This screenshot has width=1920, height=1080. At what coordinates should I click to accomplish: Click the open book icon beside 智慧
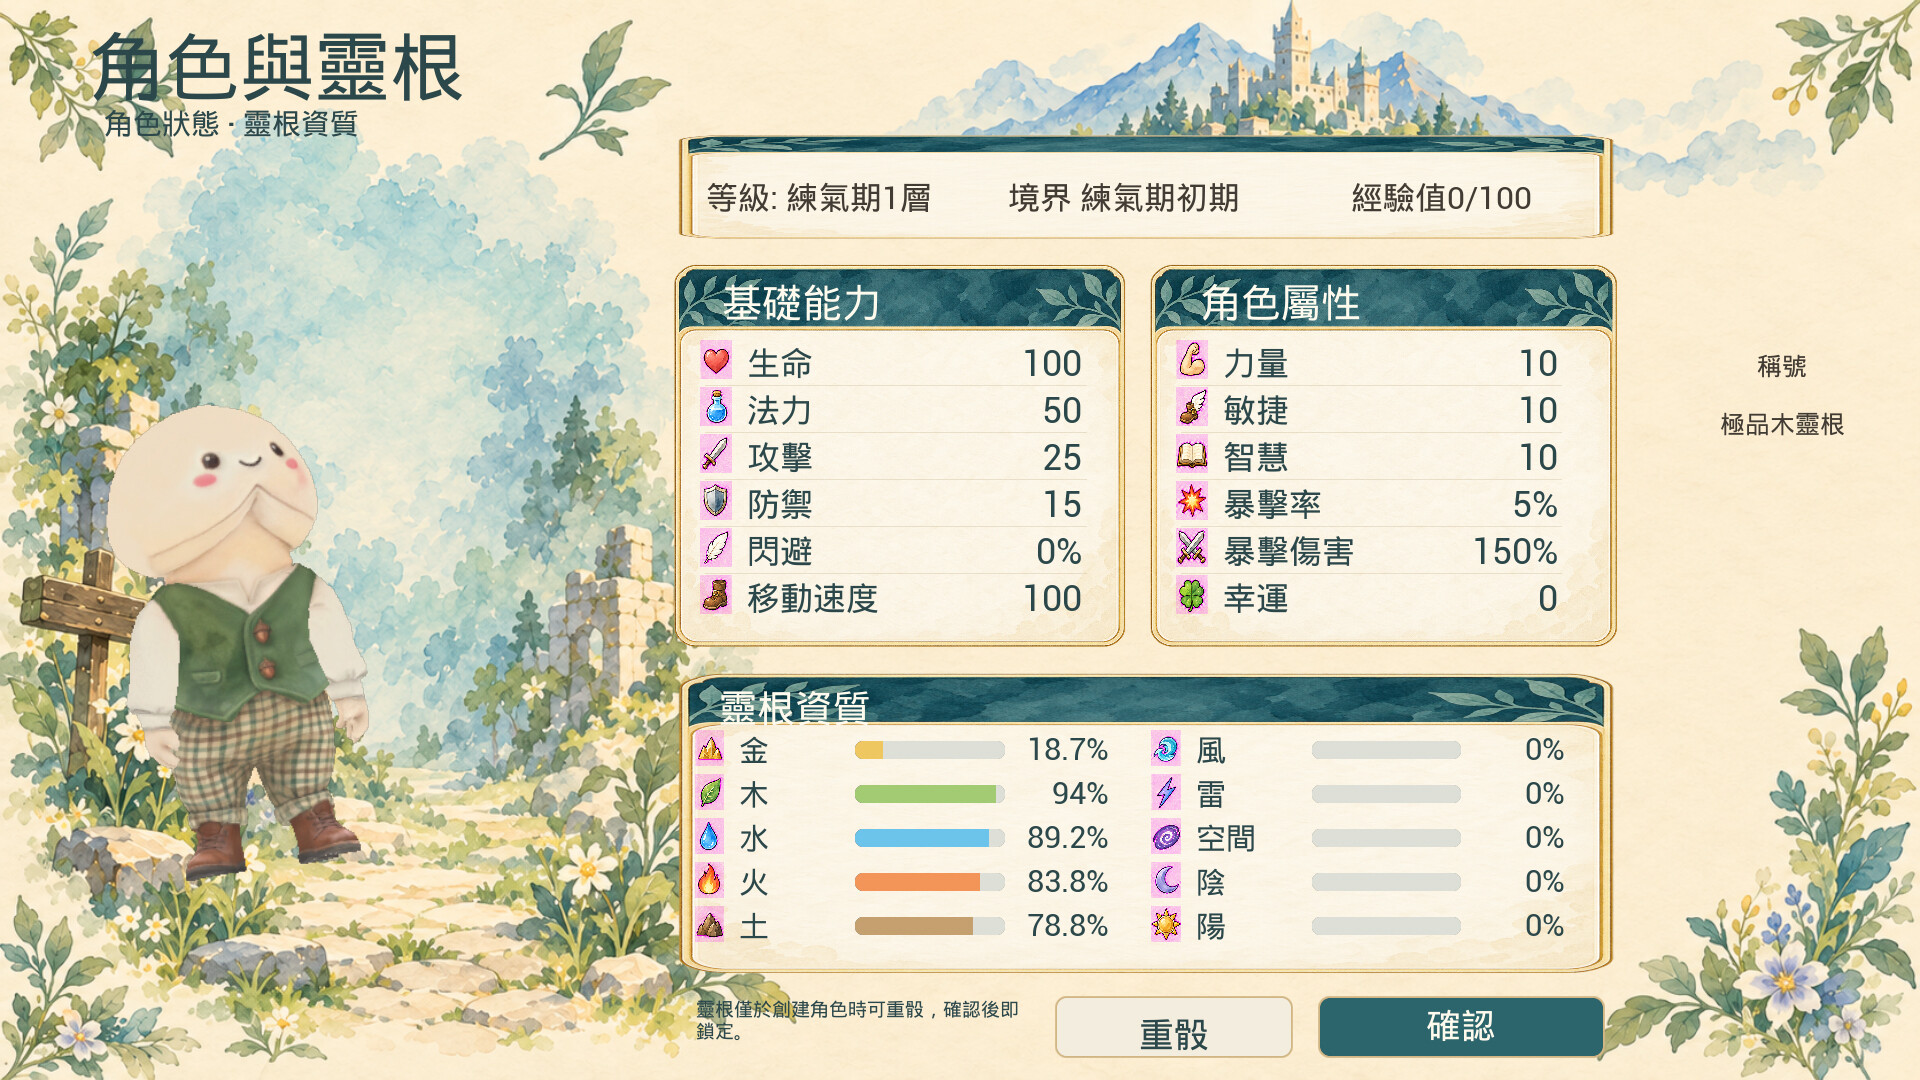tap(1192, 455)
